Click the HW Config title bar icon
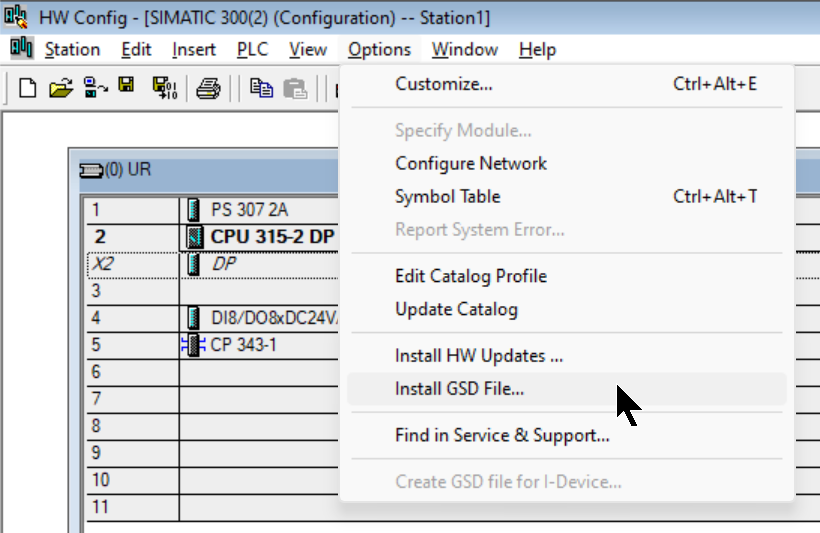Image resolution: width=820 pixels, height=533 pixels. tap(16, 17)
